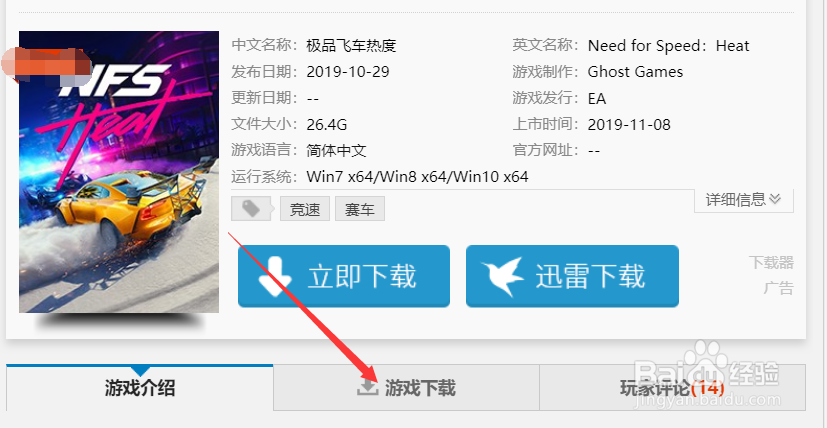
Task: Select the 赛车 tag
Action: [x=360, y=209]
